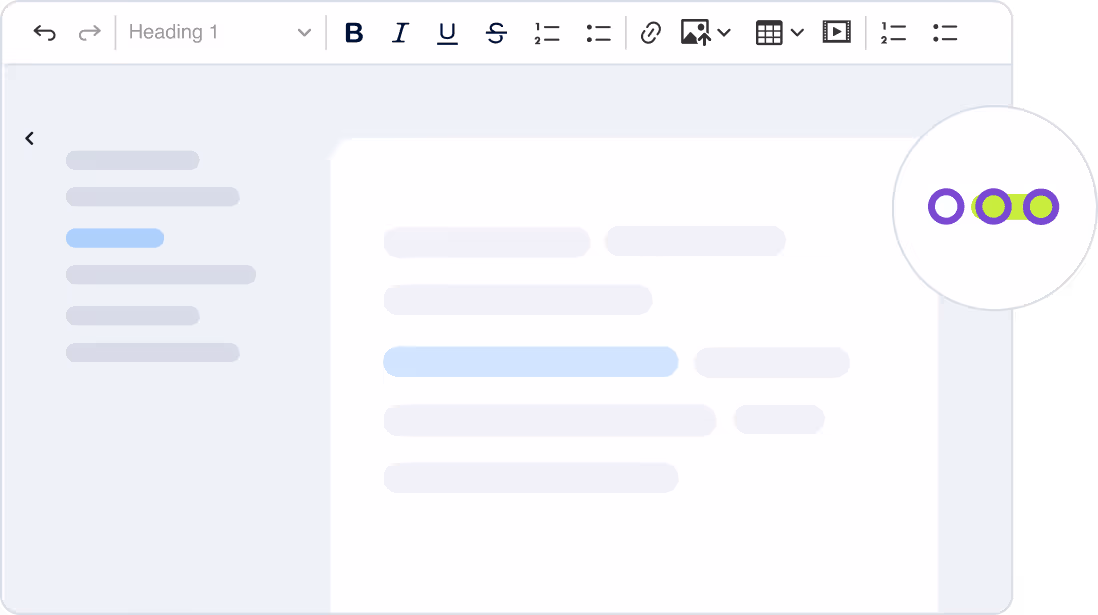The height and width of the screenshot is (615, 1098).
Task: Insert a link using the link icon
Action: point(650,33)
